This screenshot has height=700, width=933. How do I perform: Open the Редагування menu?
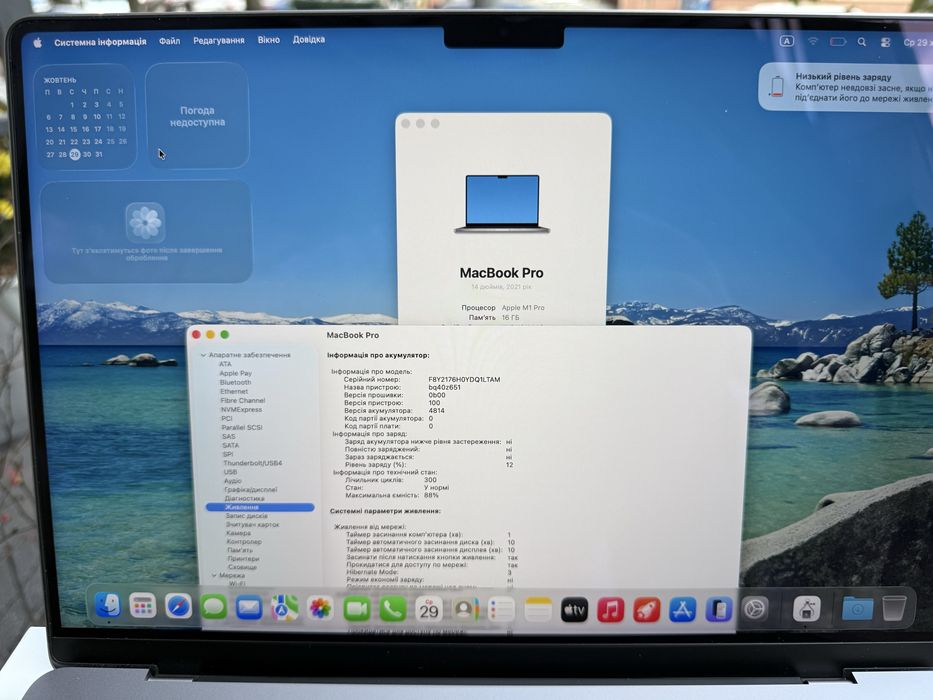(x=218, y=40)
